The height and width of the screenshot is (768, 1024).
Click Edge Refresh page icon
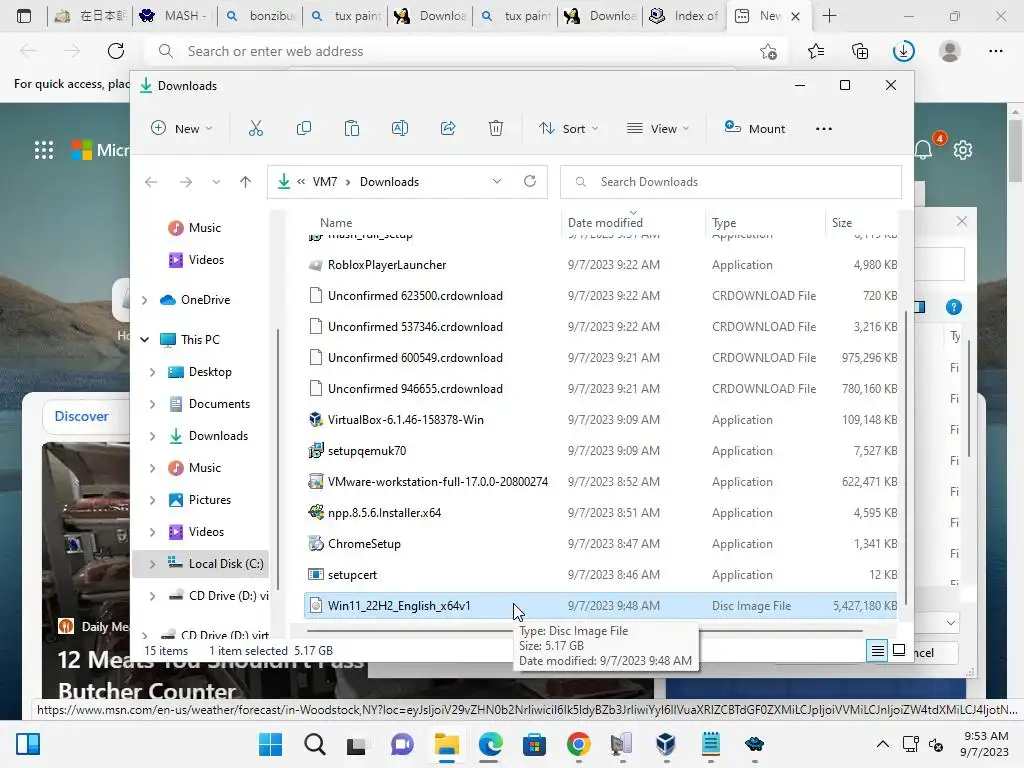coord(116,51)
